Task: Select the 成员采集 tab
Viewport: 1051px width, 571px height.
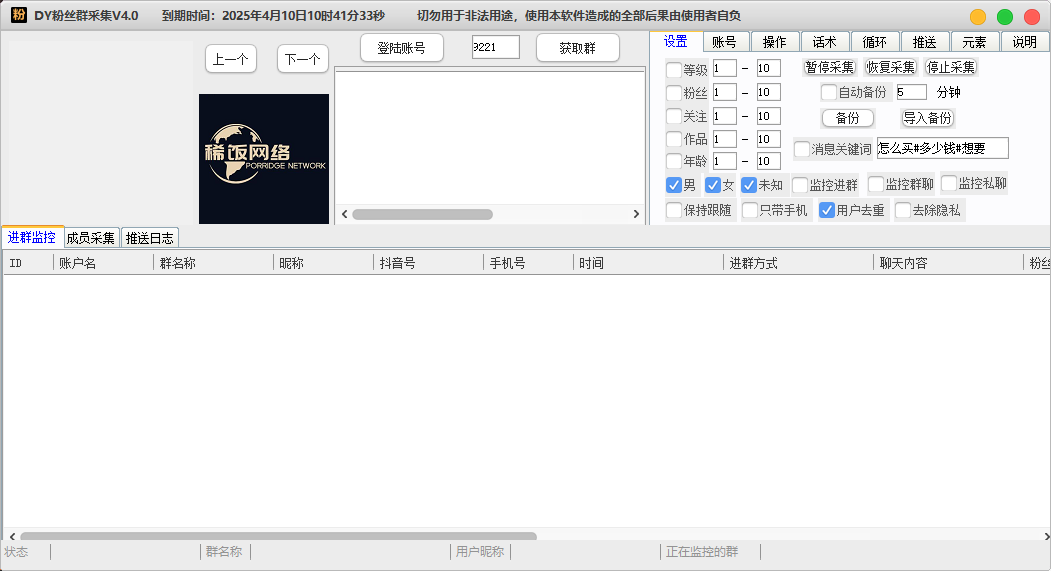Action: (91, 238)
